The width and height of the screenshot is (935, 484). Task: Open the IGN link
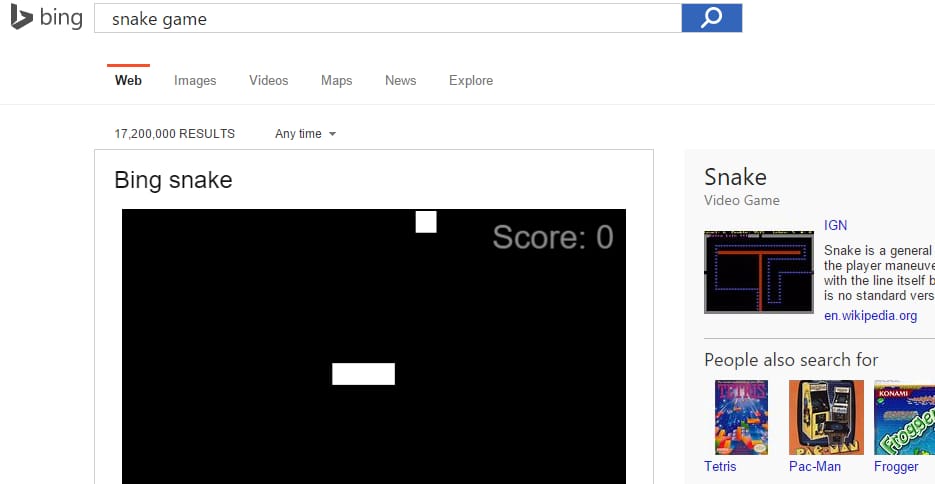pos(835,225)
